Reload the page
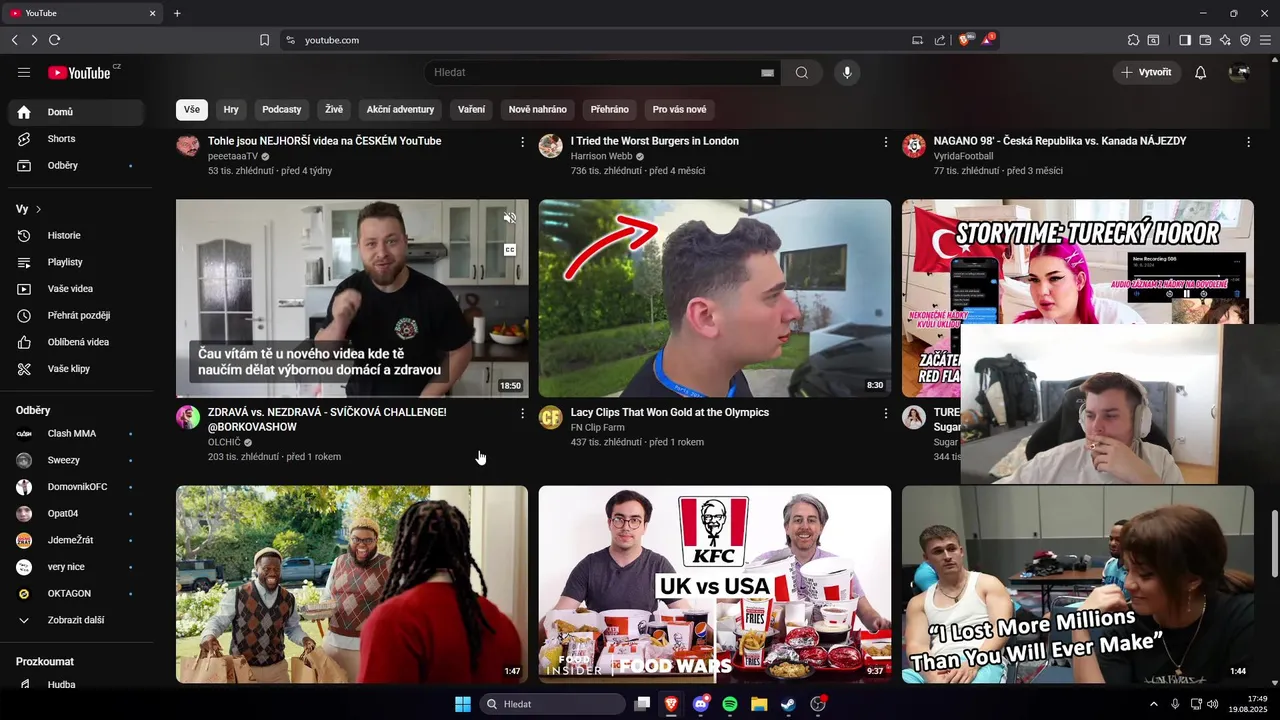The image size is (1280, 720). click(x=54, y=40)
